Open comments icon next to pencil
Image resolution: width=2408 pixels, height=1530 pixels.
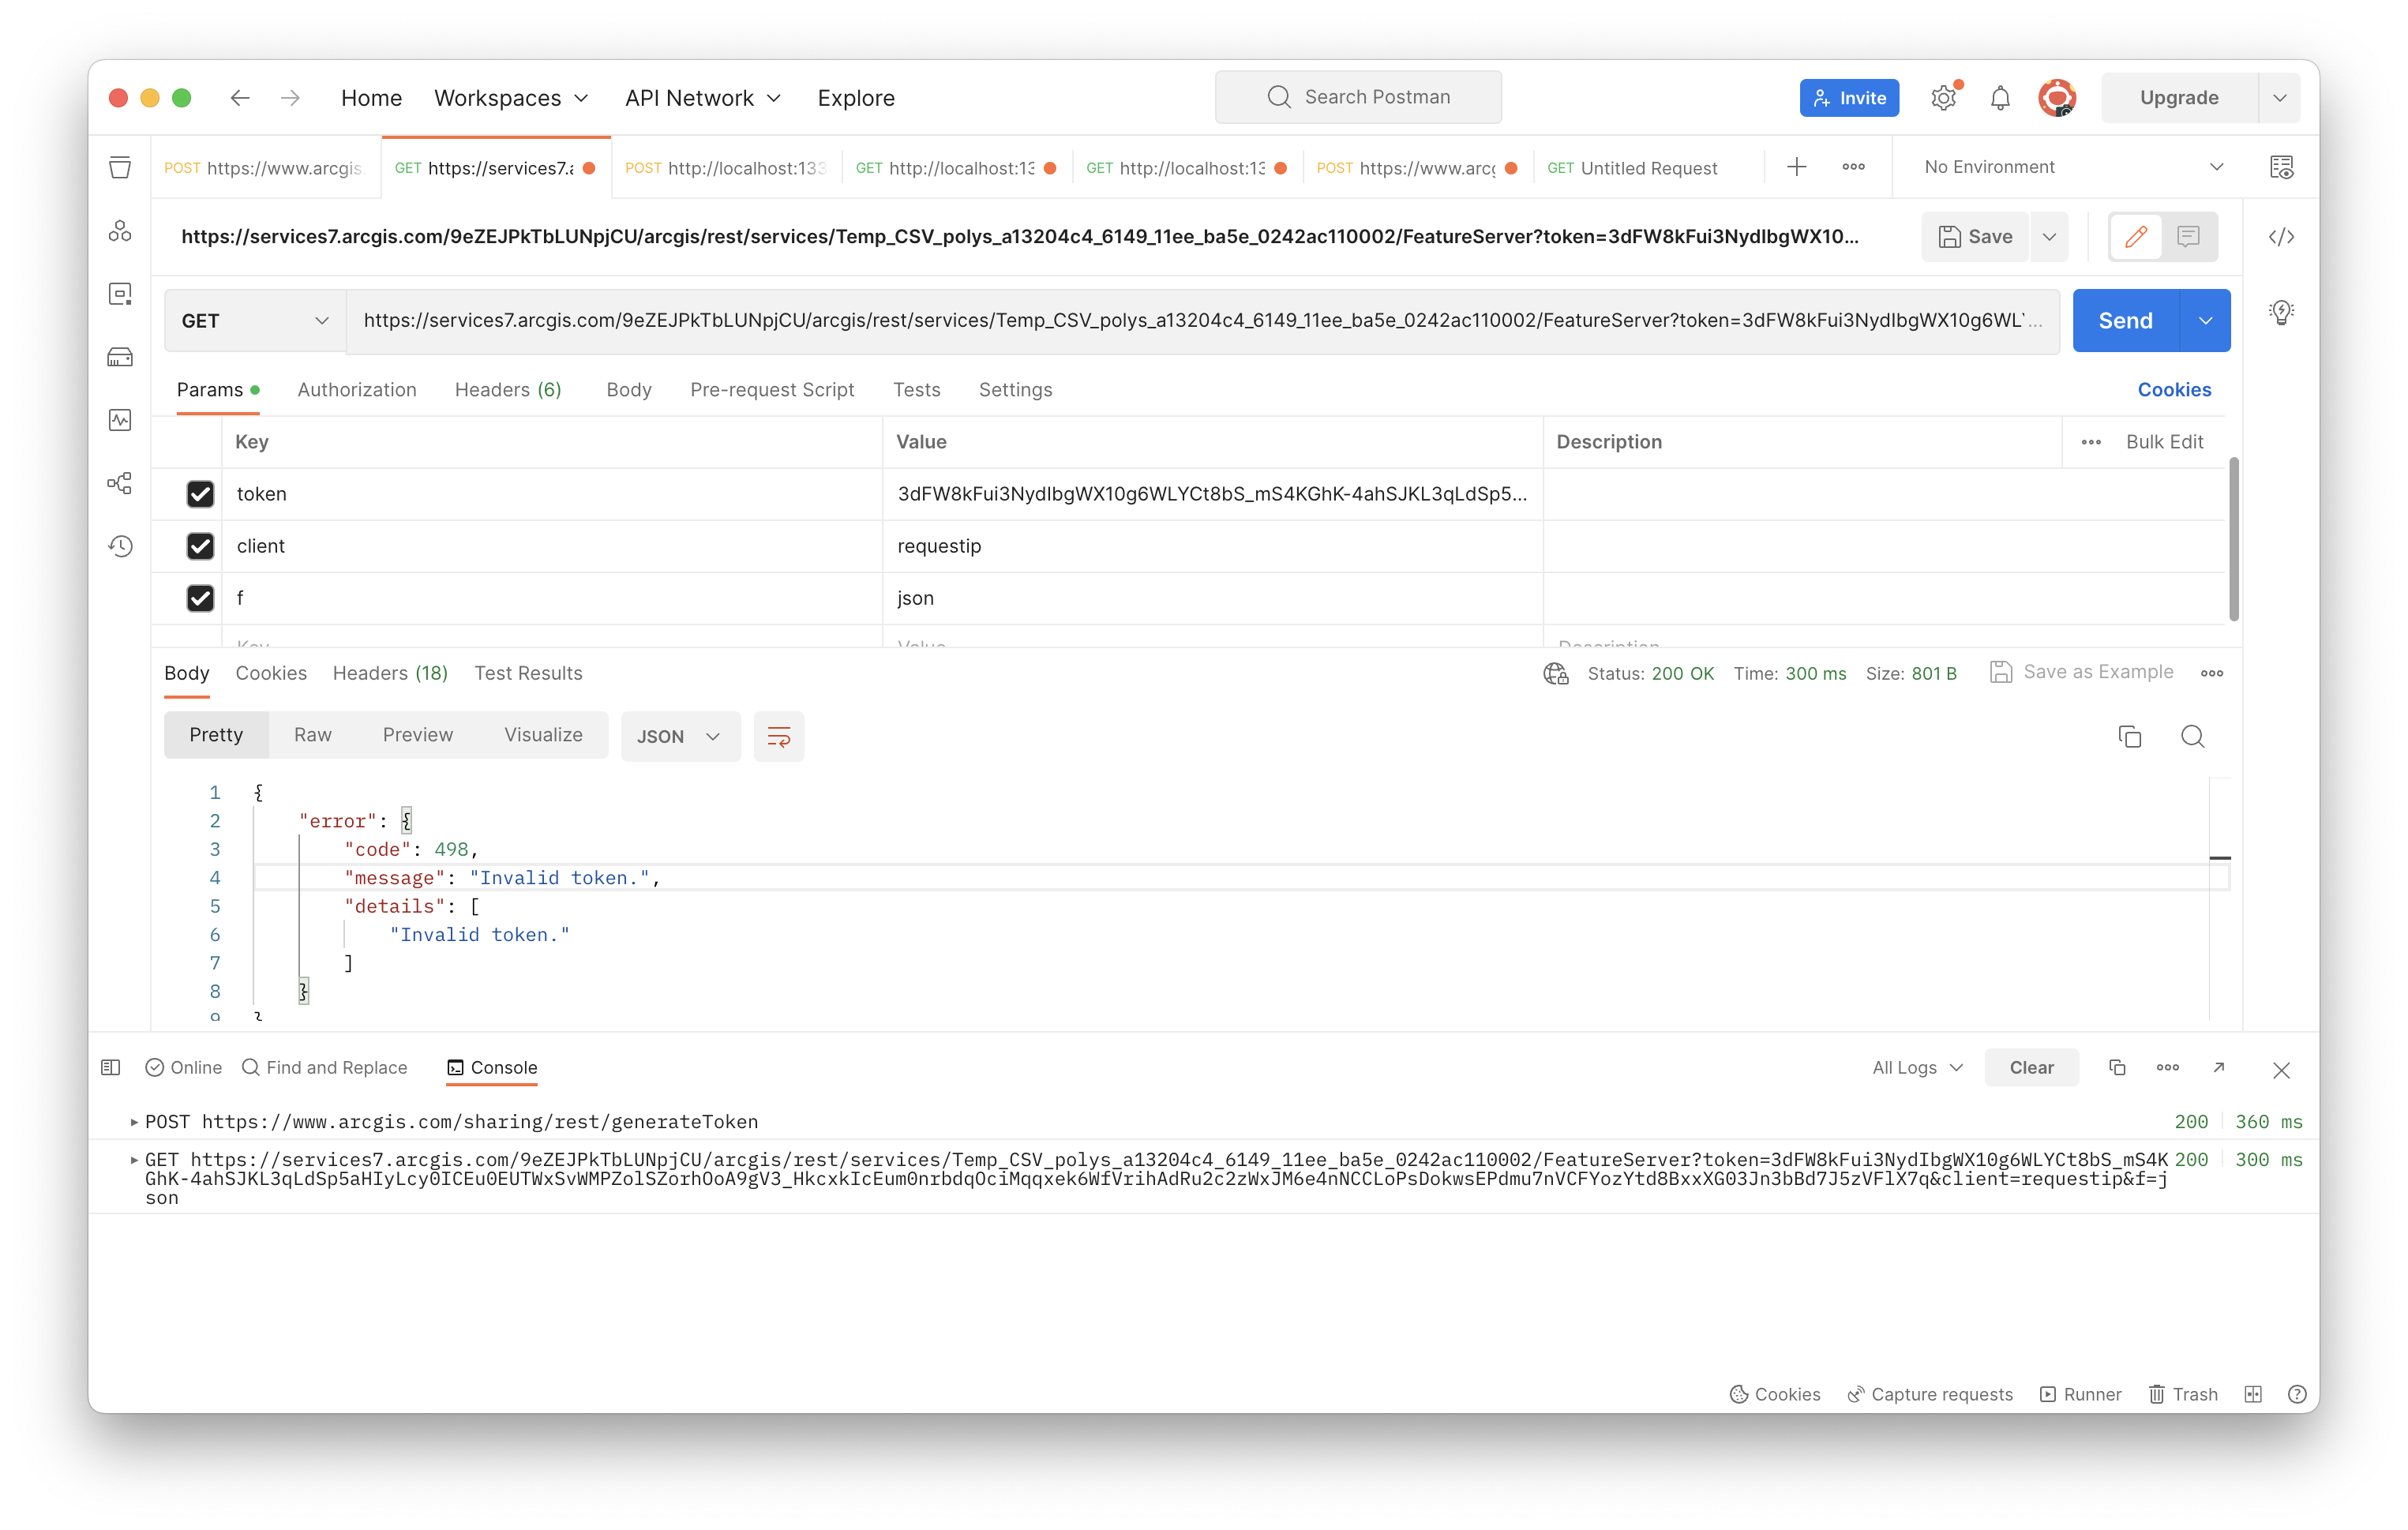tap(2189, 237)
